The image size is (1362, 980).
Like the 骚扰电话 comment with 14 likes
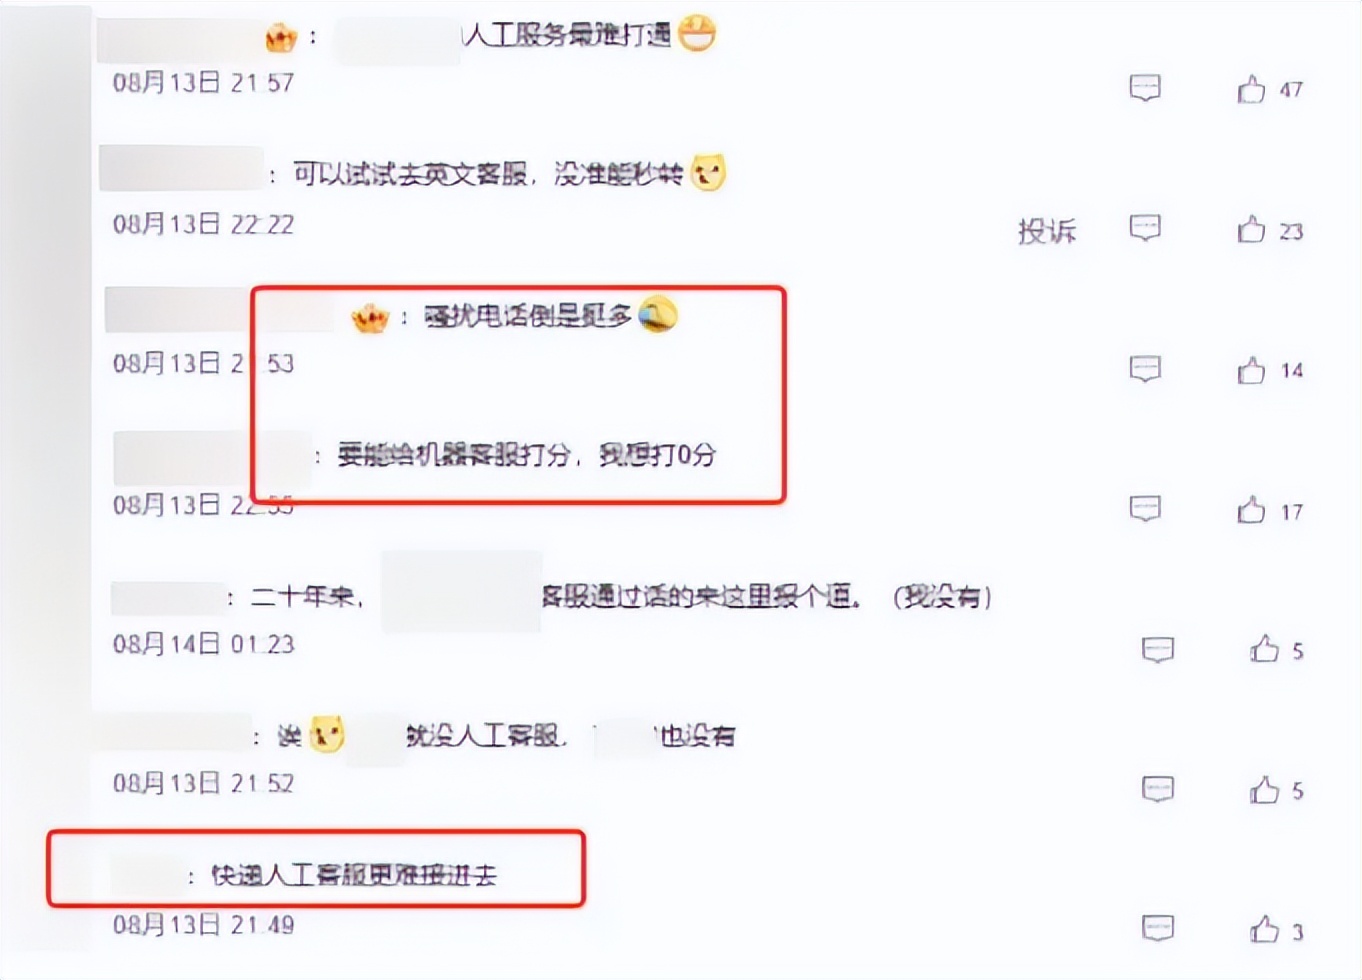click(x=1251, y=371)
